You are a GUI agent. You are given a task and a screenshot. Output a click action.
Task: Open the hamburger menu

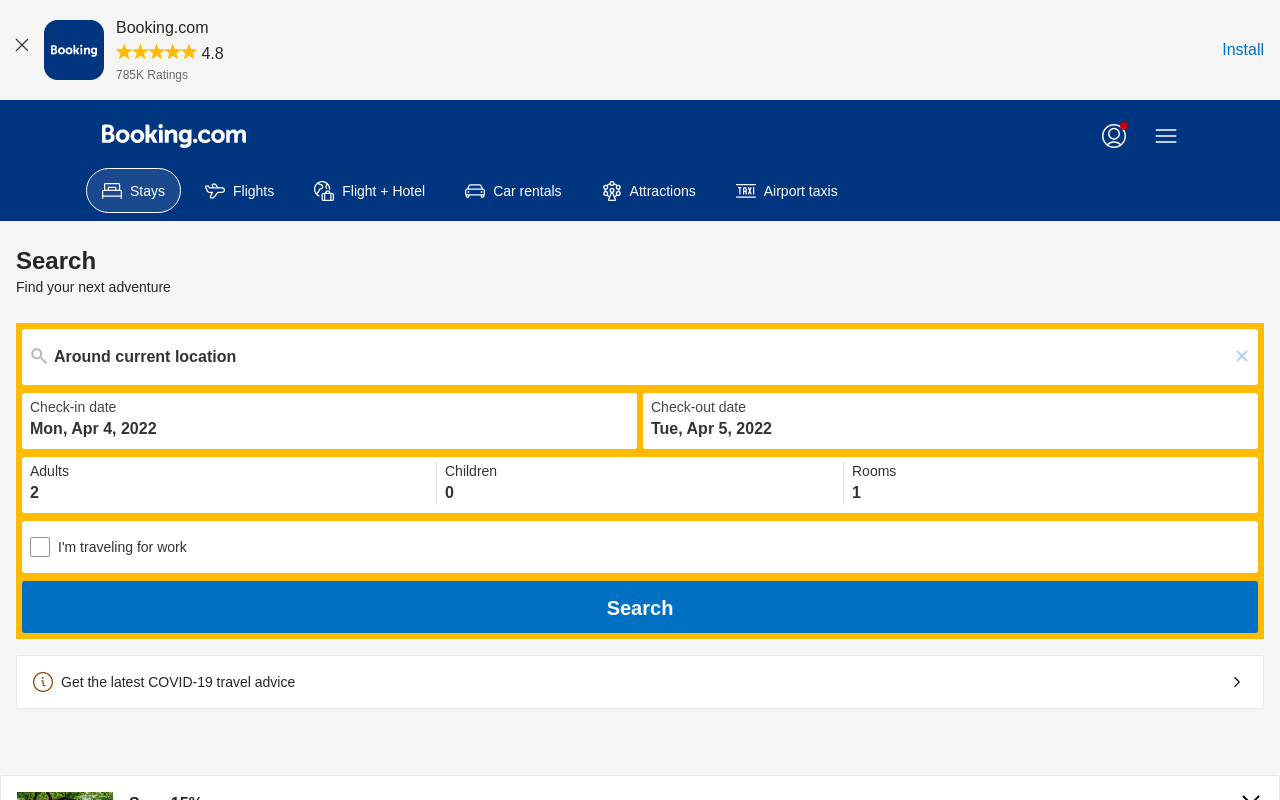[x=1166, y=136]
